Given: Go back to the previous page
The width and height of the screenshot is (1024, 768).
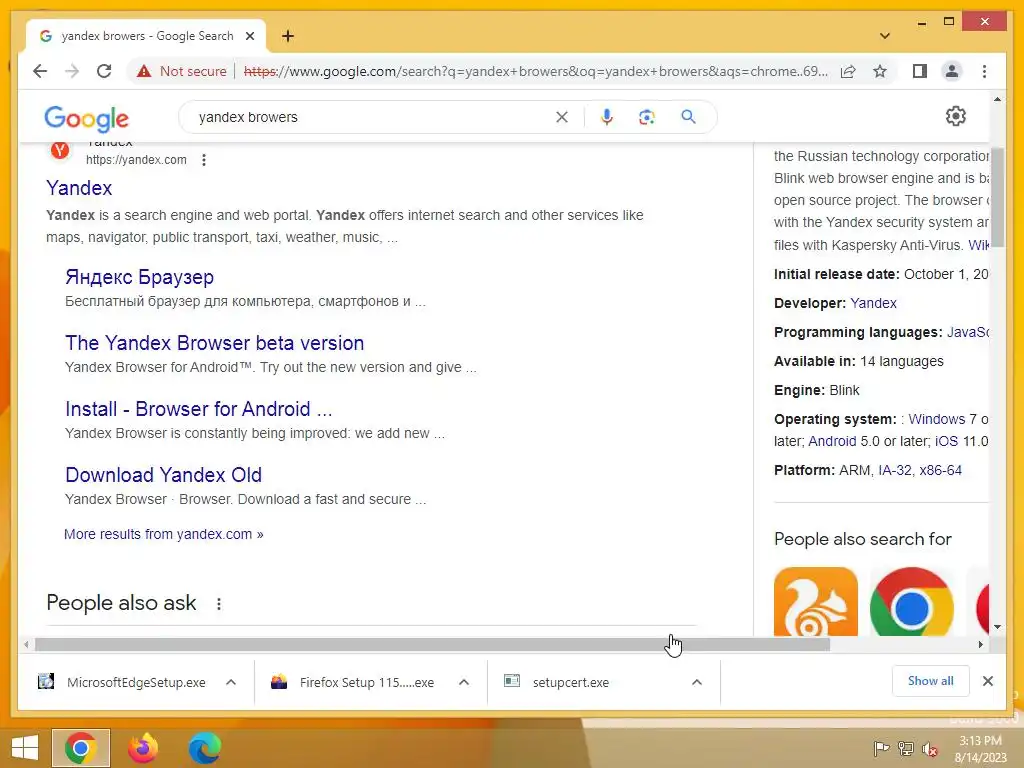Looking at the screenshot, I should (40, 71).
